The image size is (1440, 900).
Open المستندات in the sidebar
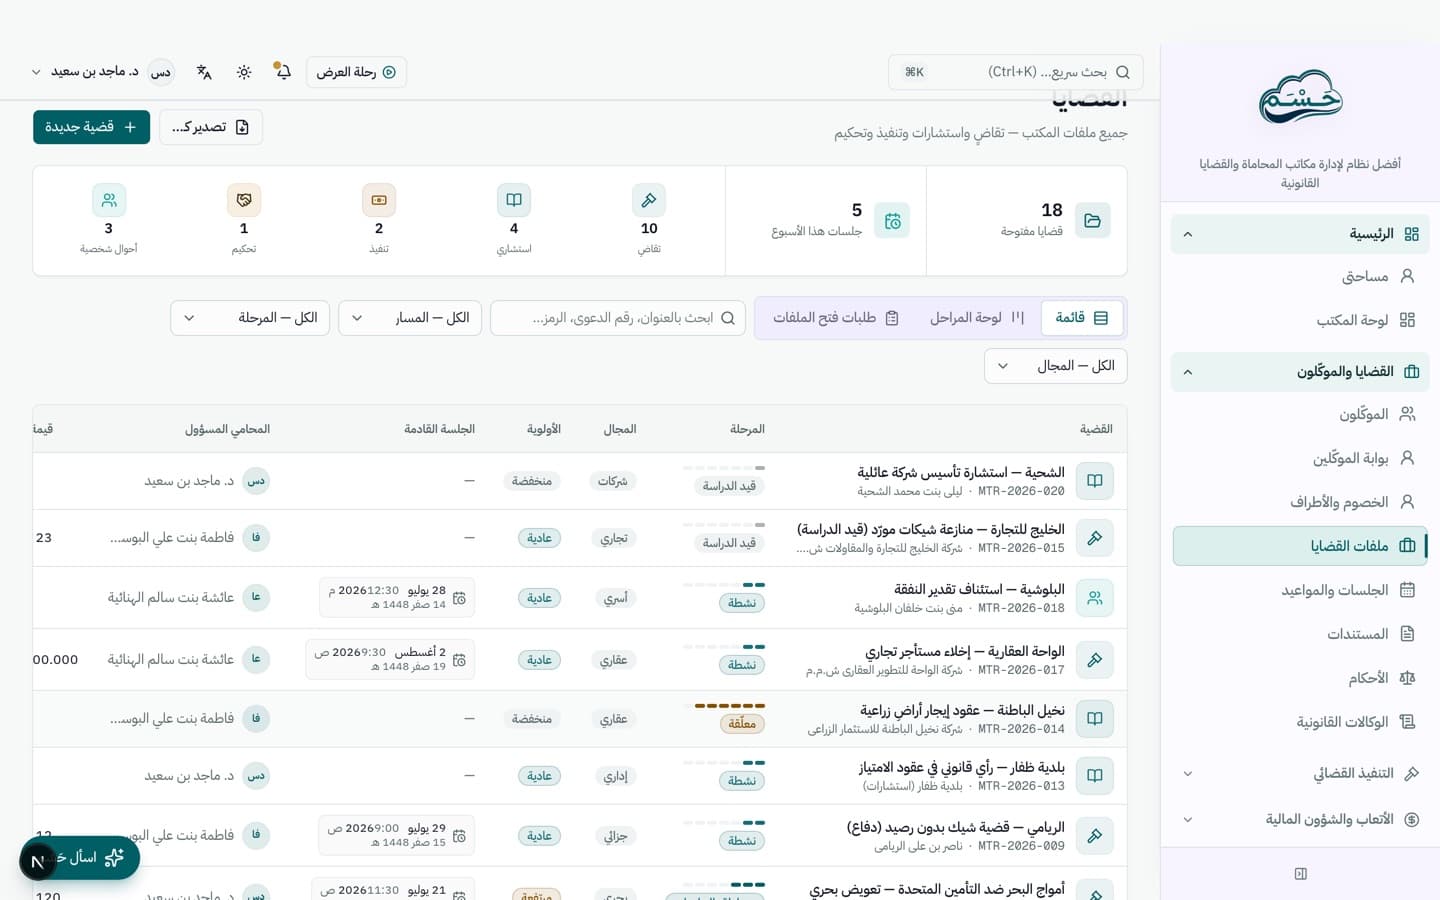click(x=1300, y=634)
